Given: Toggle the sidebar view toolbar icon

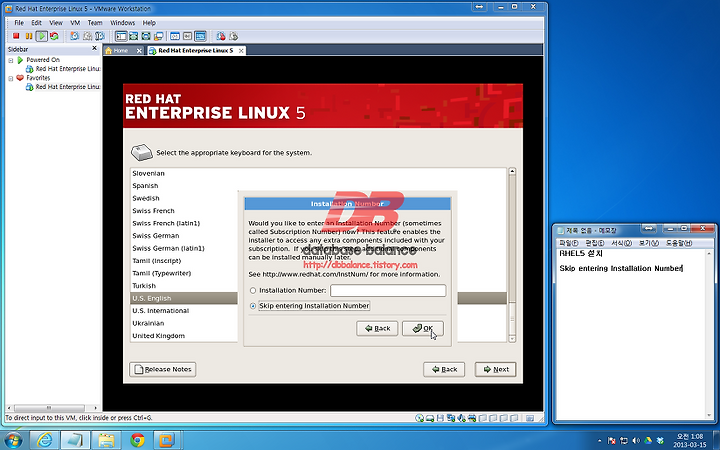Looking at the screenshot, I should [x=121, y=36].
